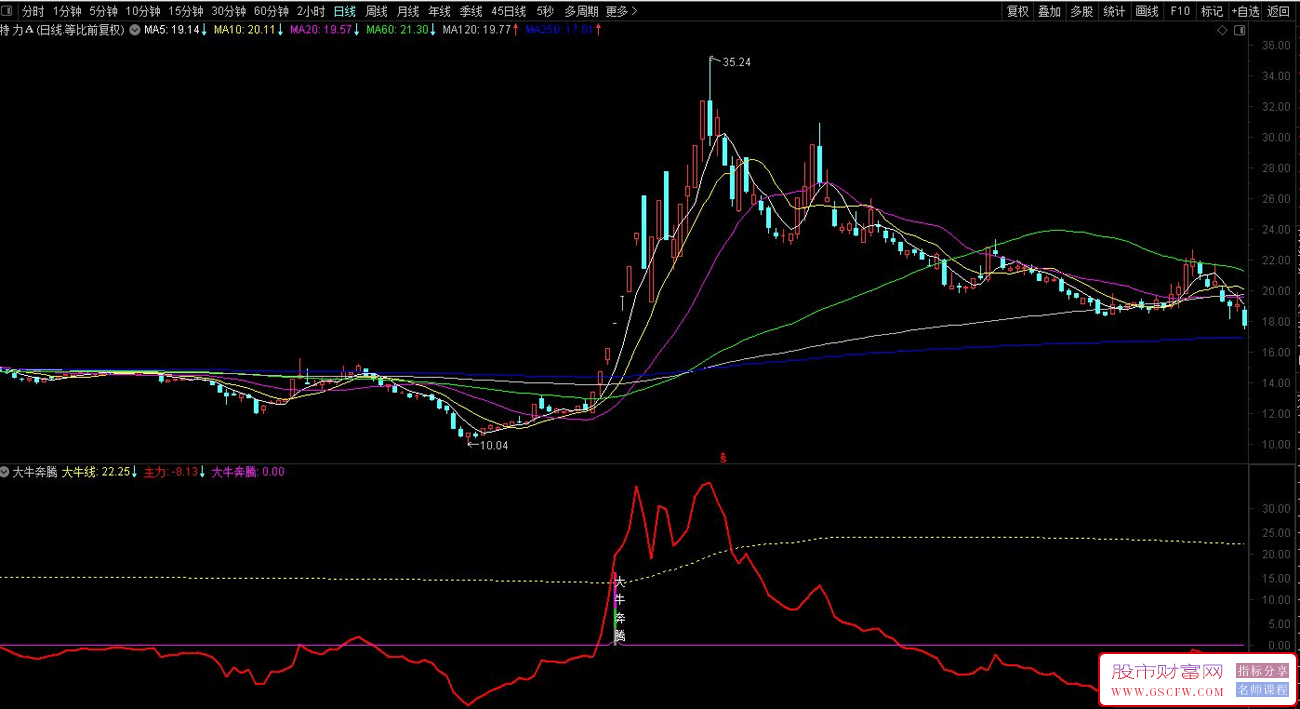Image resolution: width=1300 pixels, height=709 pixels.
Task: Click the vertical 大牛奔腾 signal marker
Action: click(619, 608)
